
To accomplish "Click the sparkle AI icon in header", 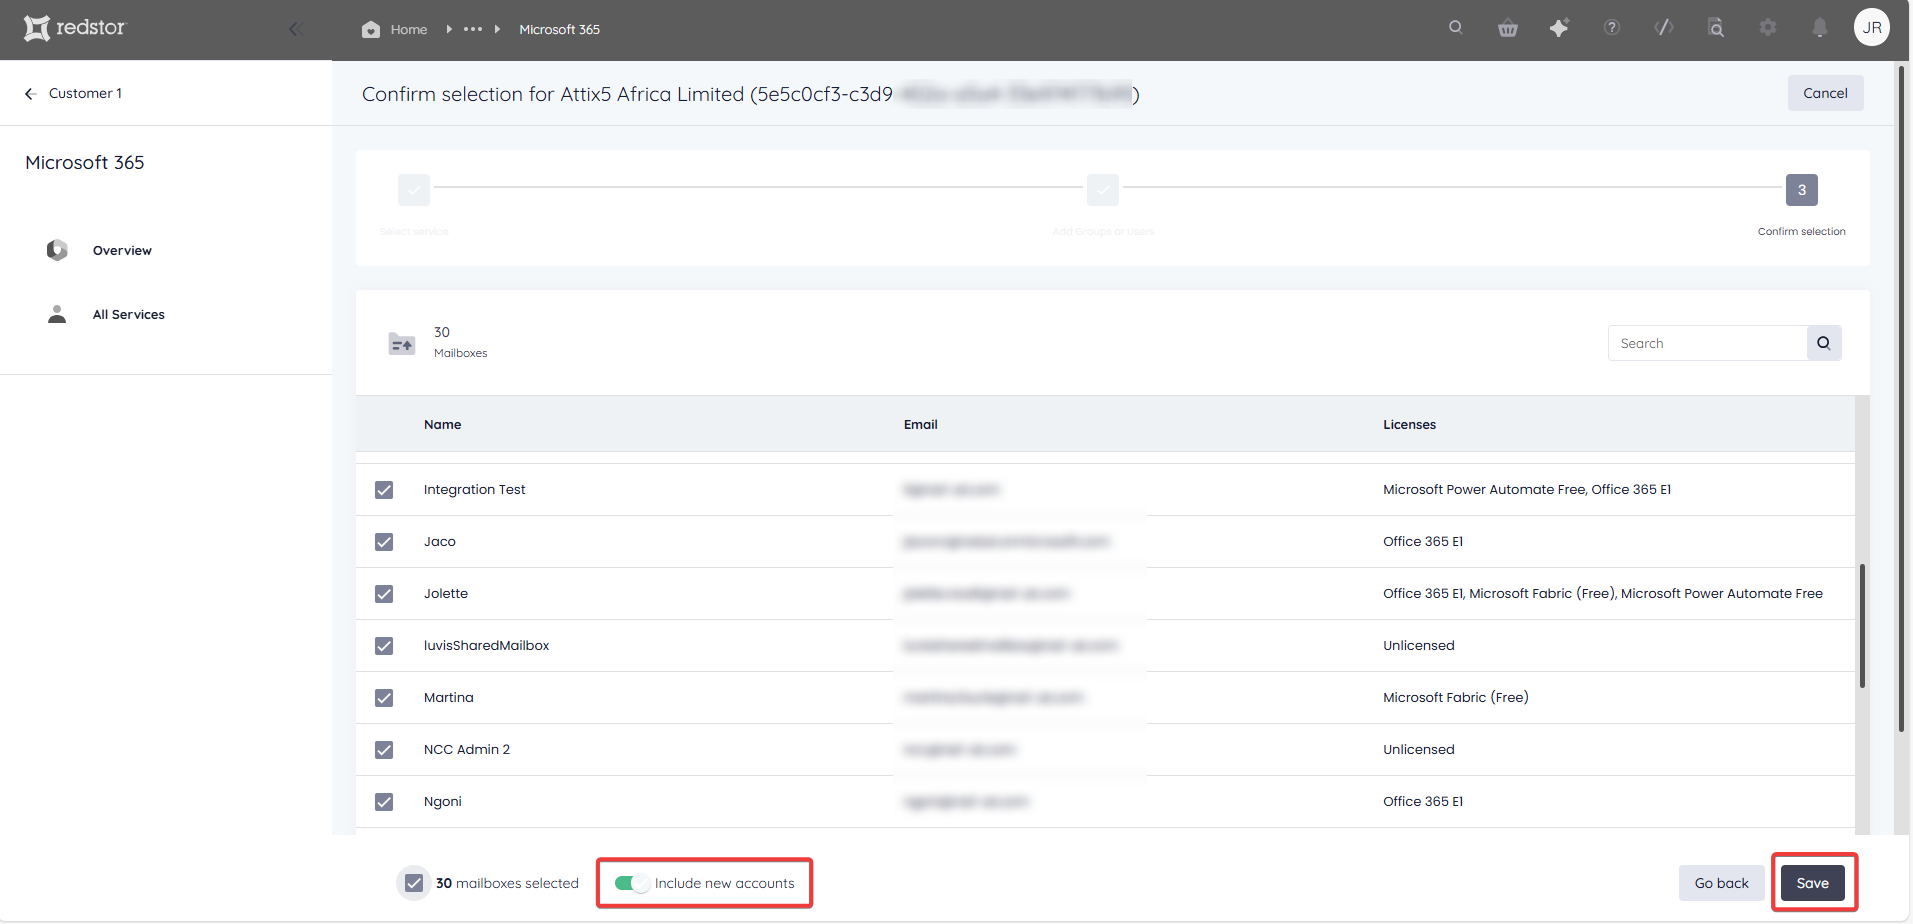I will 1560,28.
